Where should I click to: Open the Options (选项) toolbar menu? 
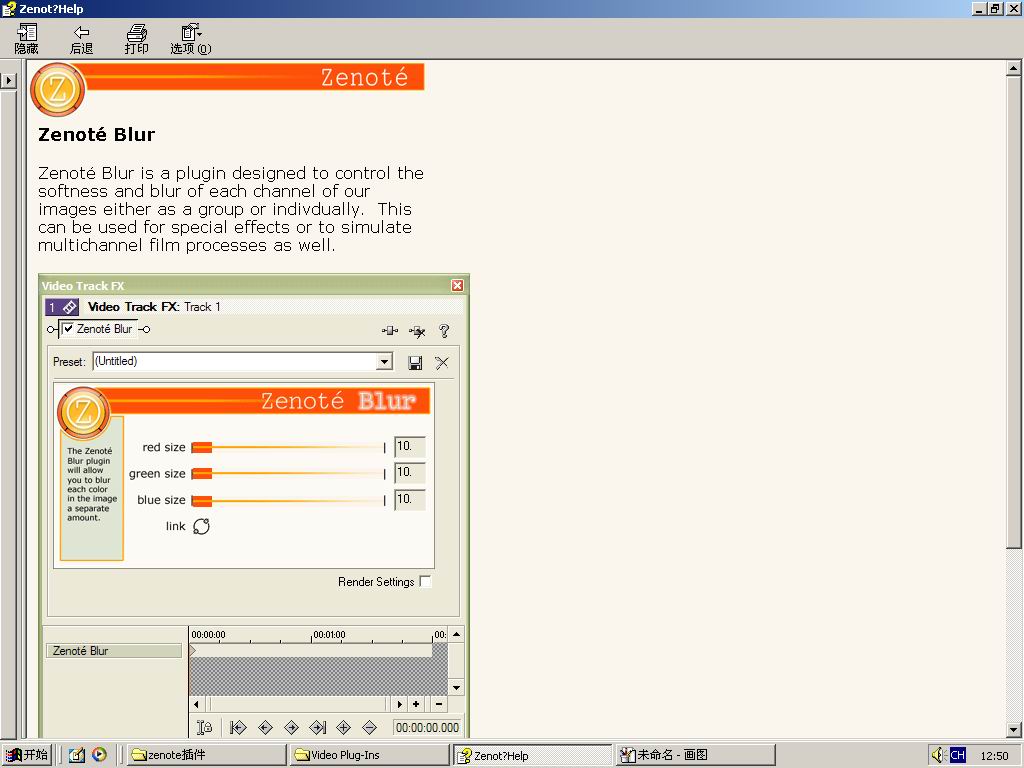[x=191, y=39]
